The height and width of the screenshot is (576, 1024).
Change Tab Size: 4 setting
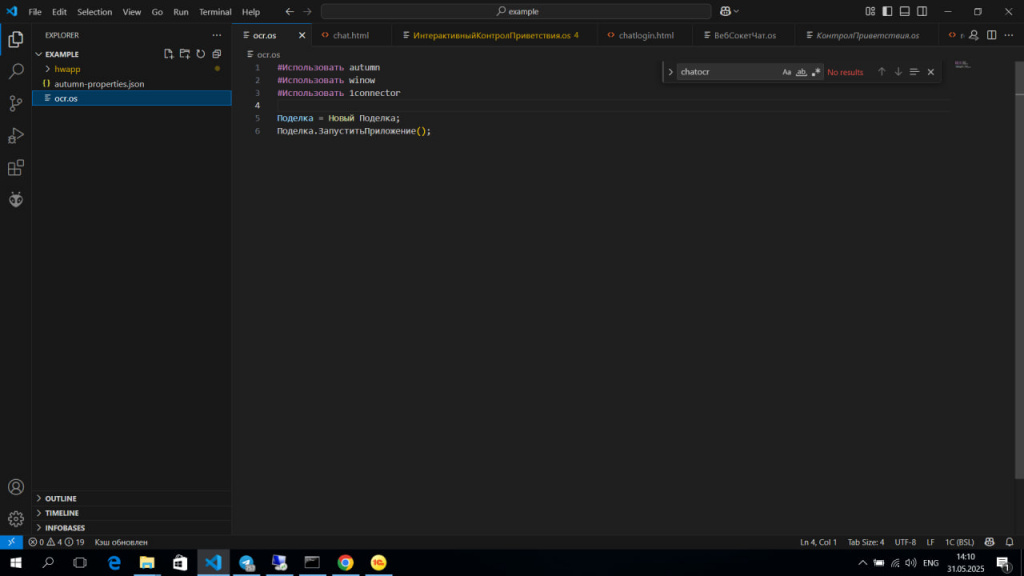click(x=866, y=542)
